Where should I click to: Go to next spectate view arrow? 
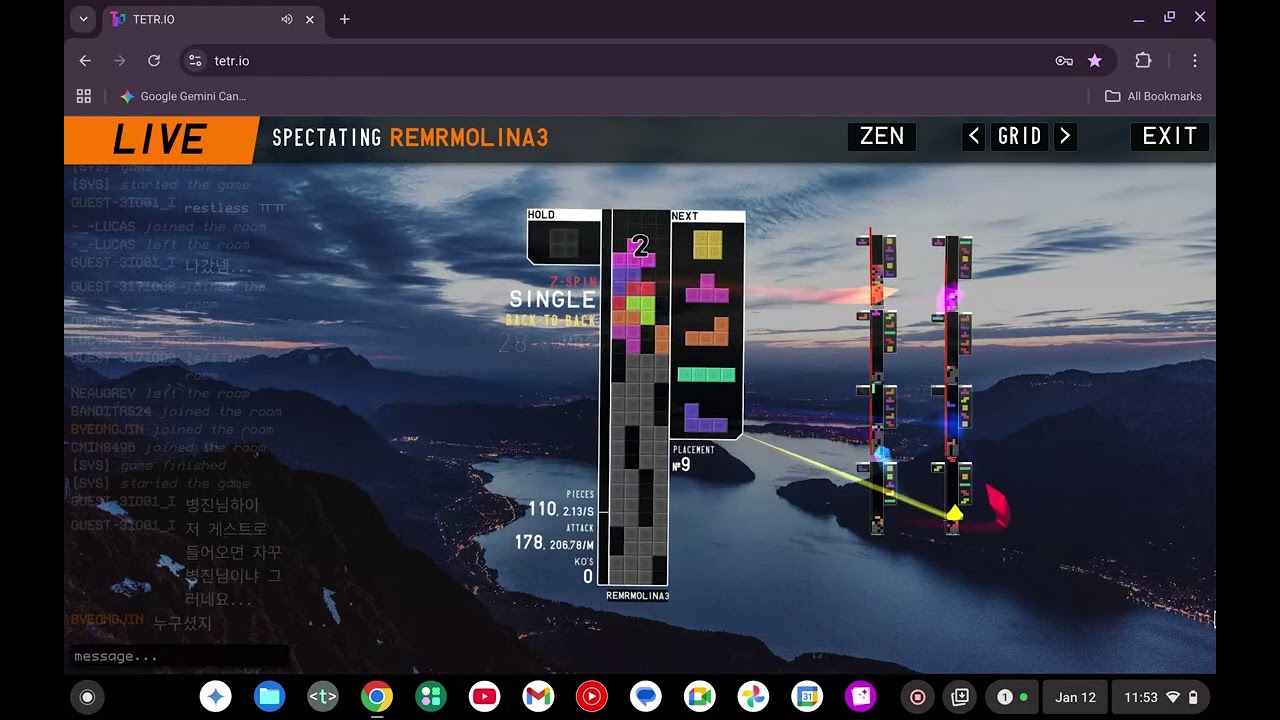tap(1065, 136)
